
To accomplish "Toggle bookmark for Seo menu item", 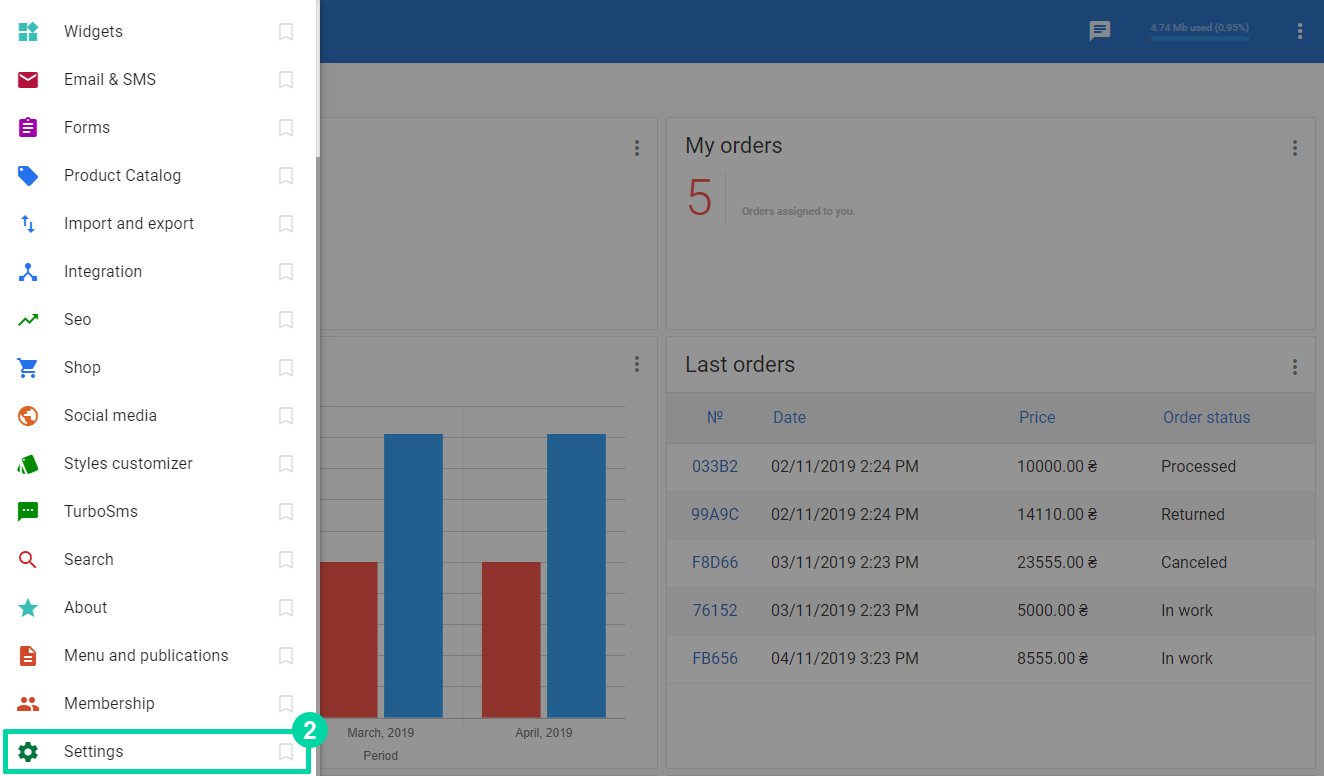I will point(286,320).
